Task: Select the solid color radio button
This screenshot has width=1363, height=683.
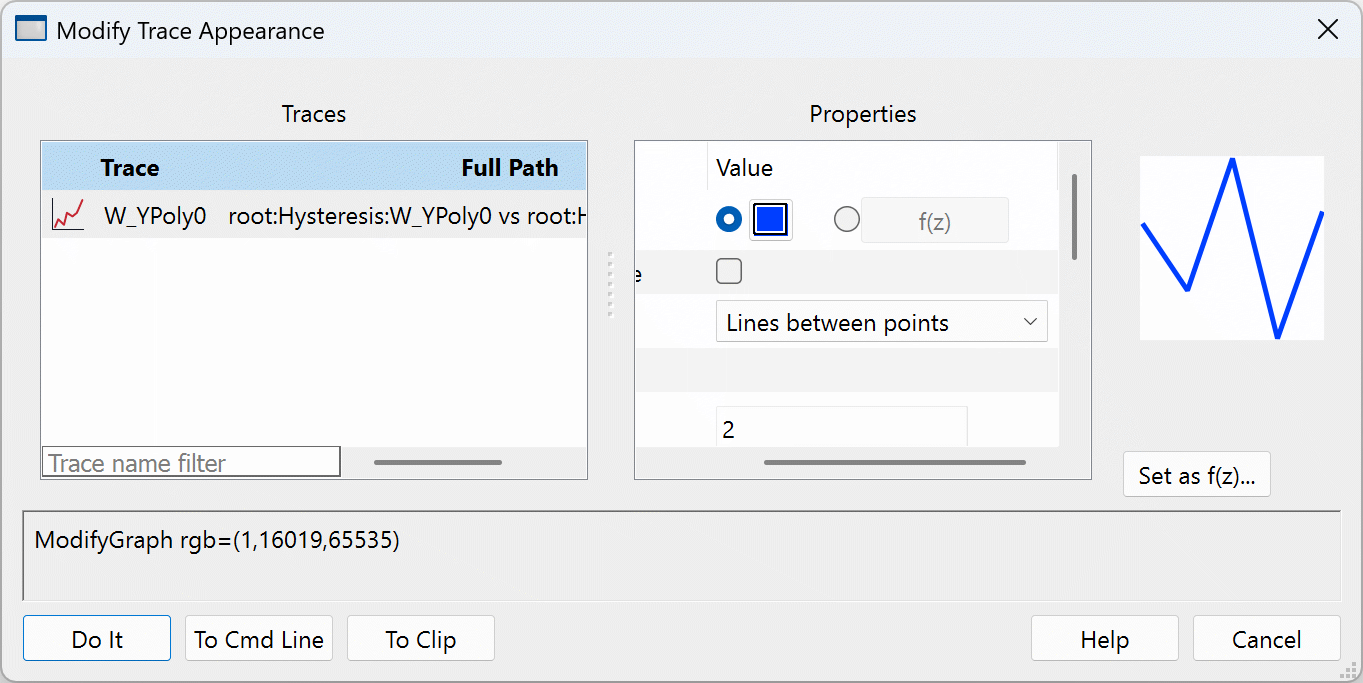Action: 729,219
